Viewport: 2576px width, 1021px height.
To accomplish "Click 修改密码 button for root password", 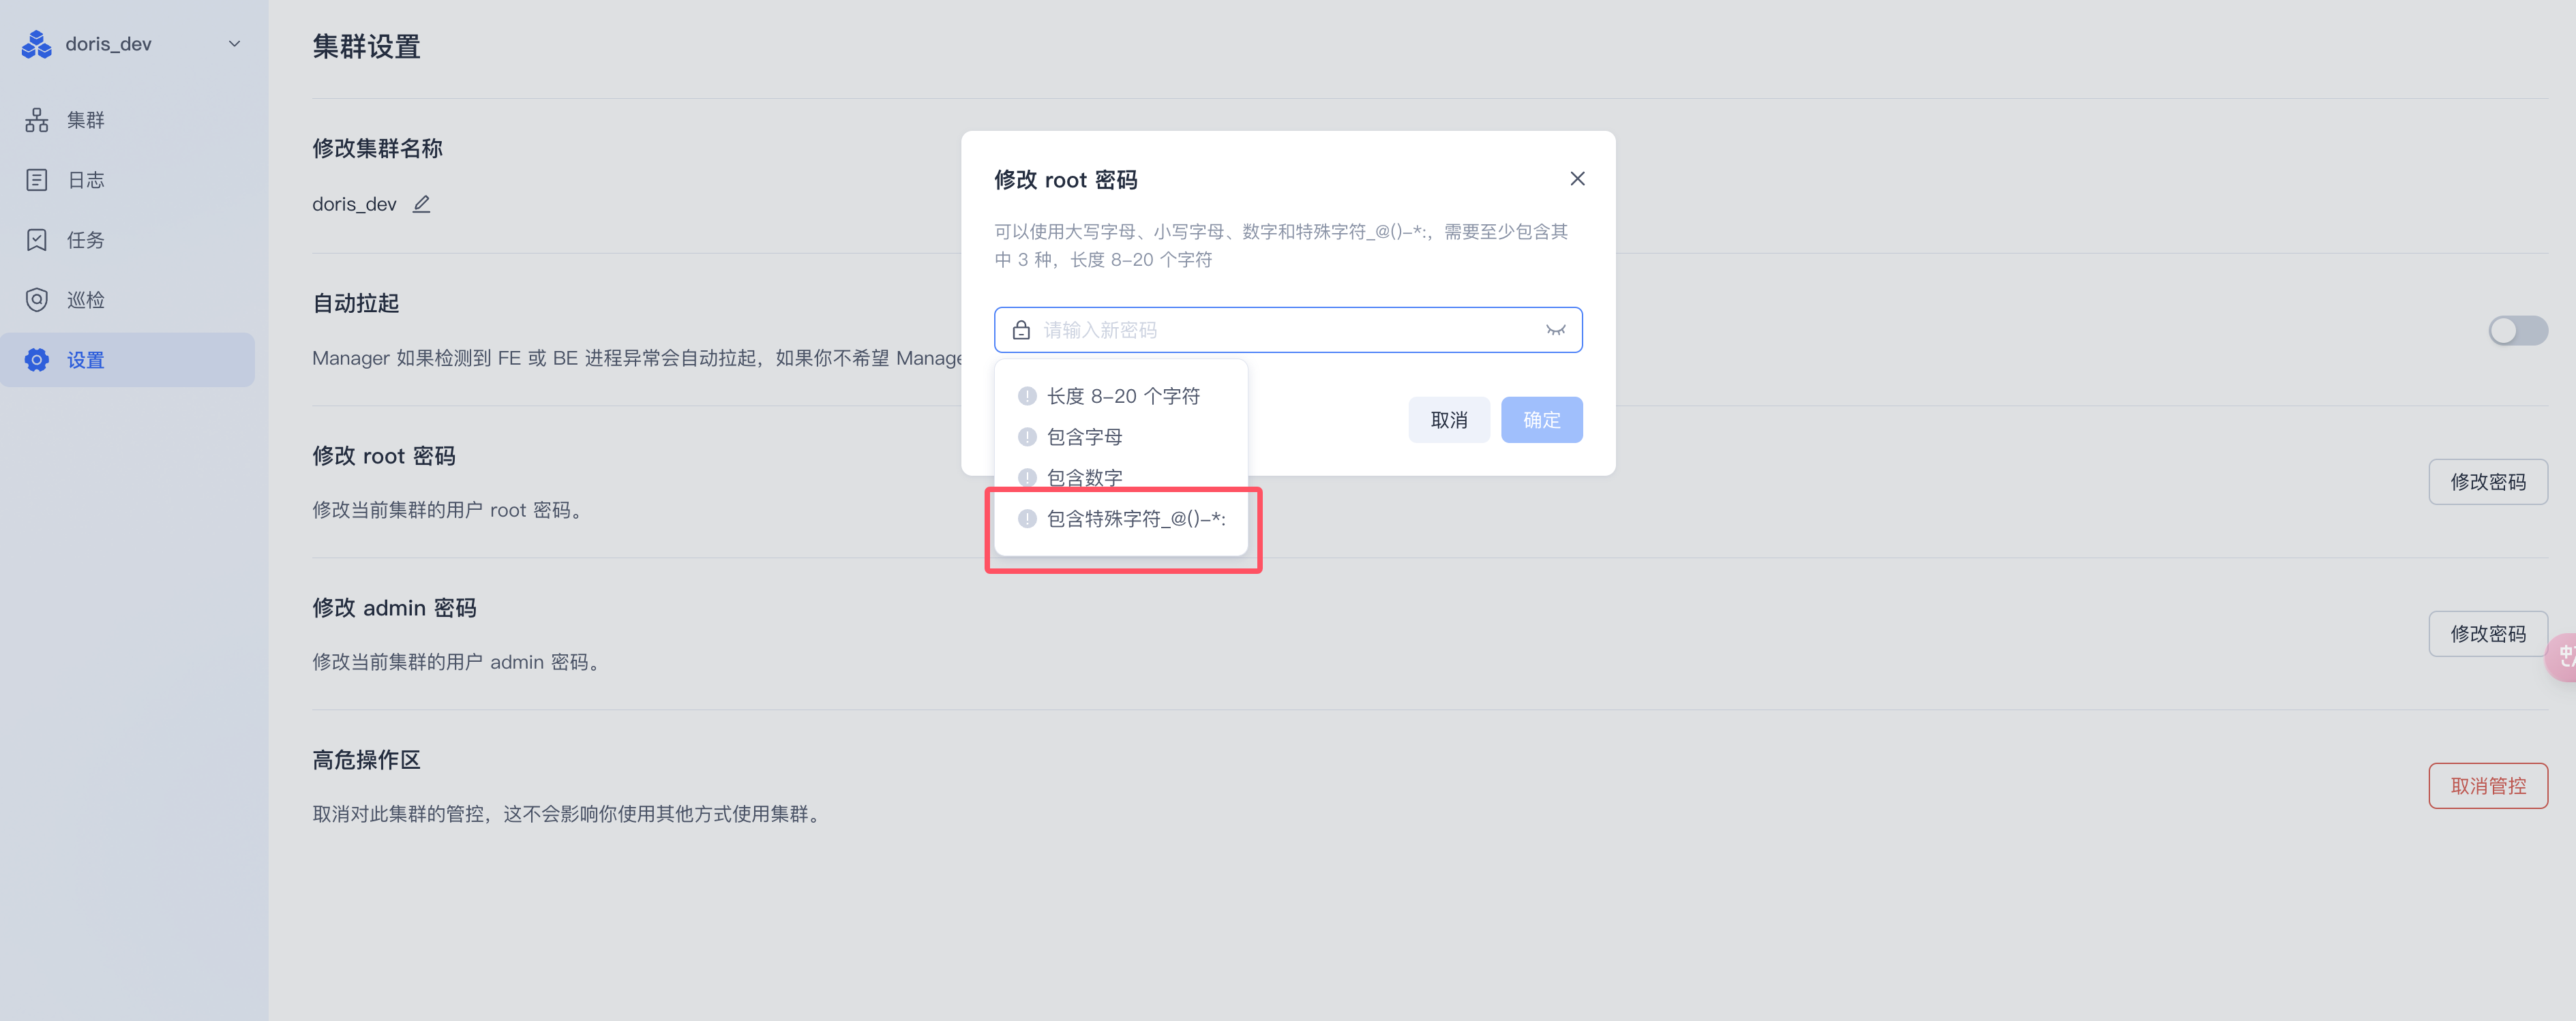I will pos(2487,482).
